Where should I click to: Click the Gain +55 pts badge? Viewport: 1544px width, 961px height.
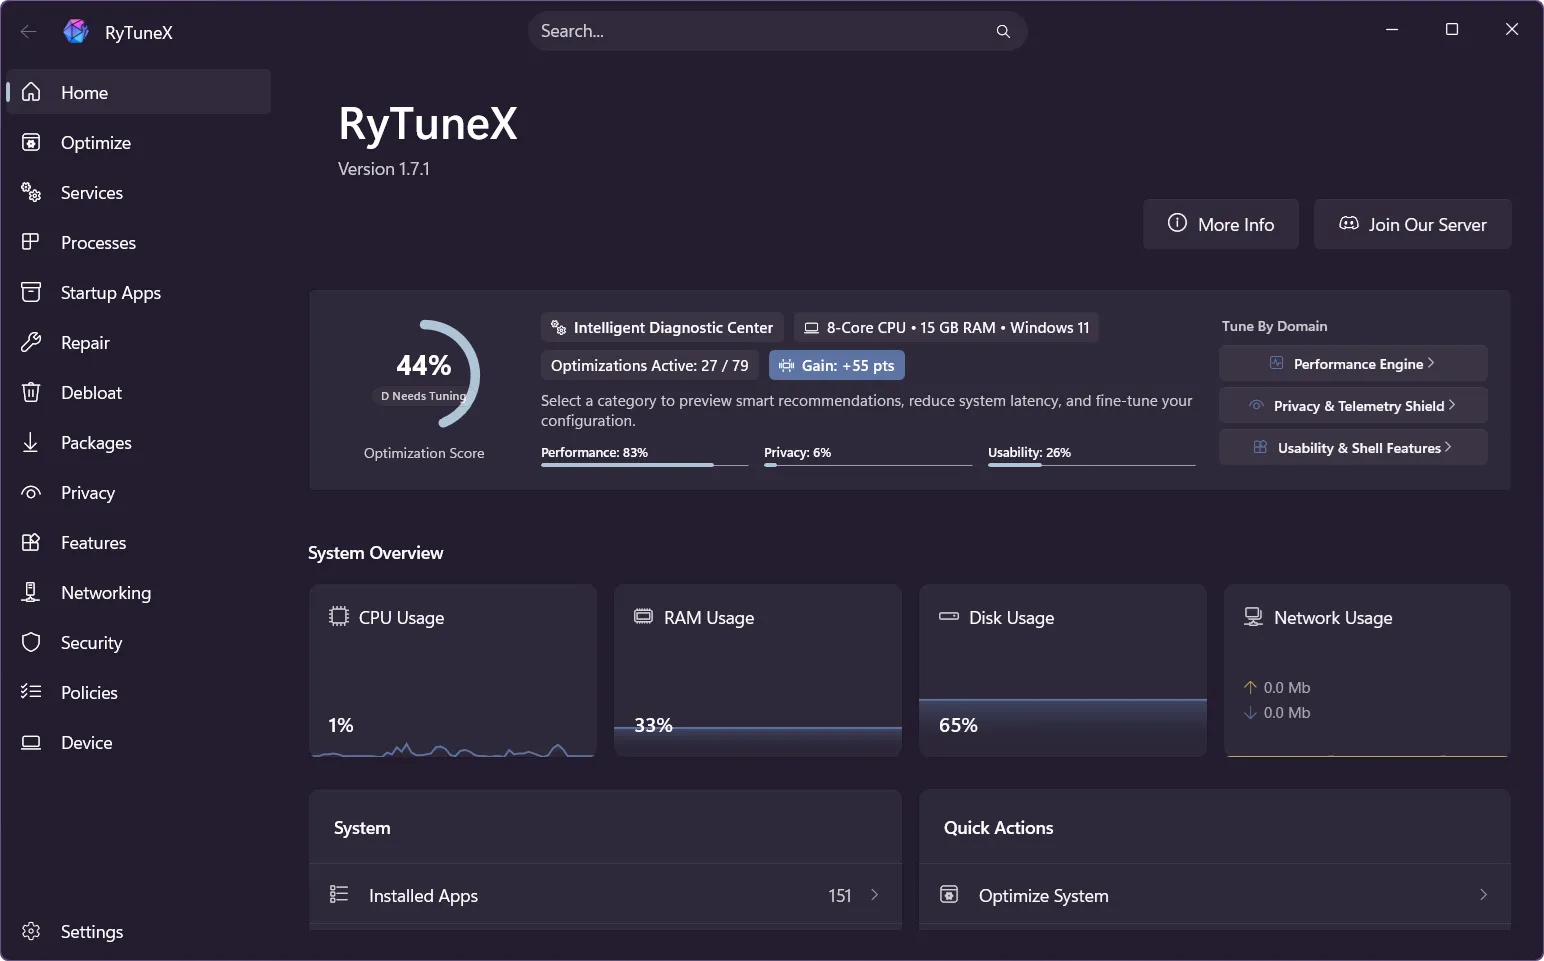pos(837,365)
